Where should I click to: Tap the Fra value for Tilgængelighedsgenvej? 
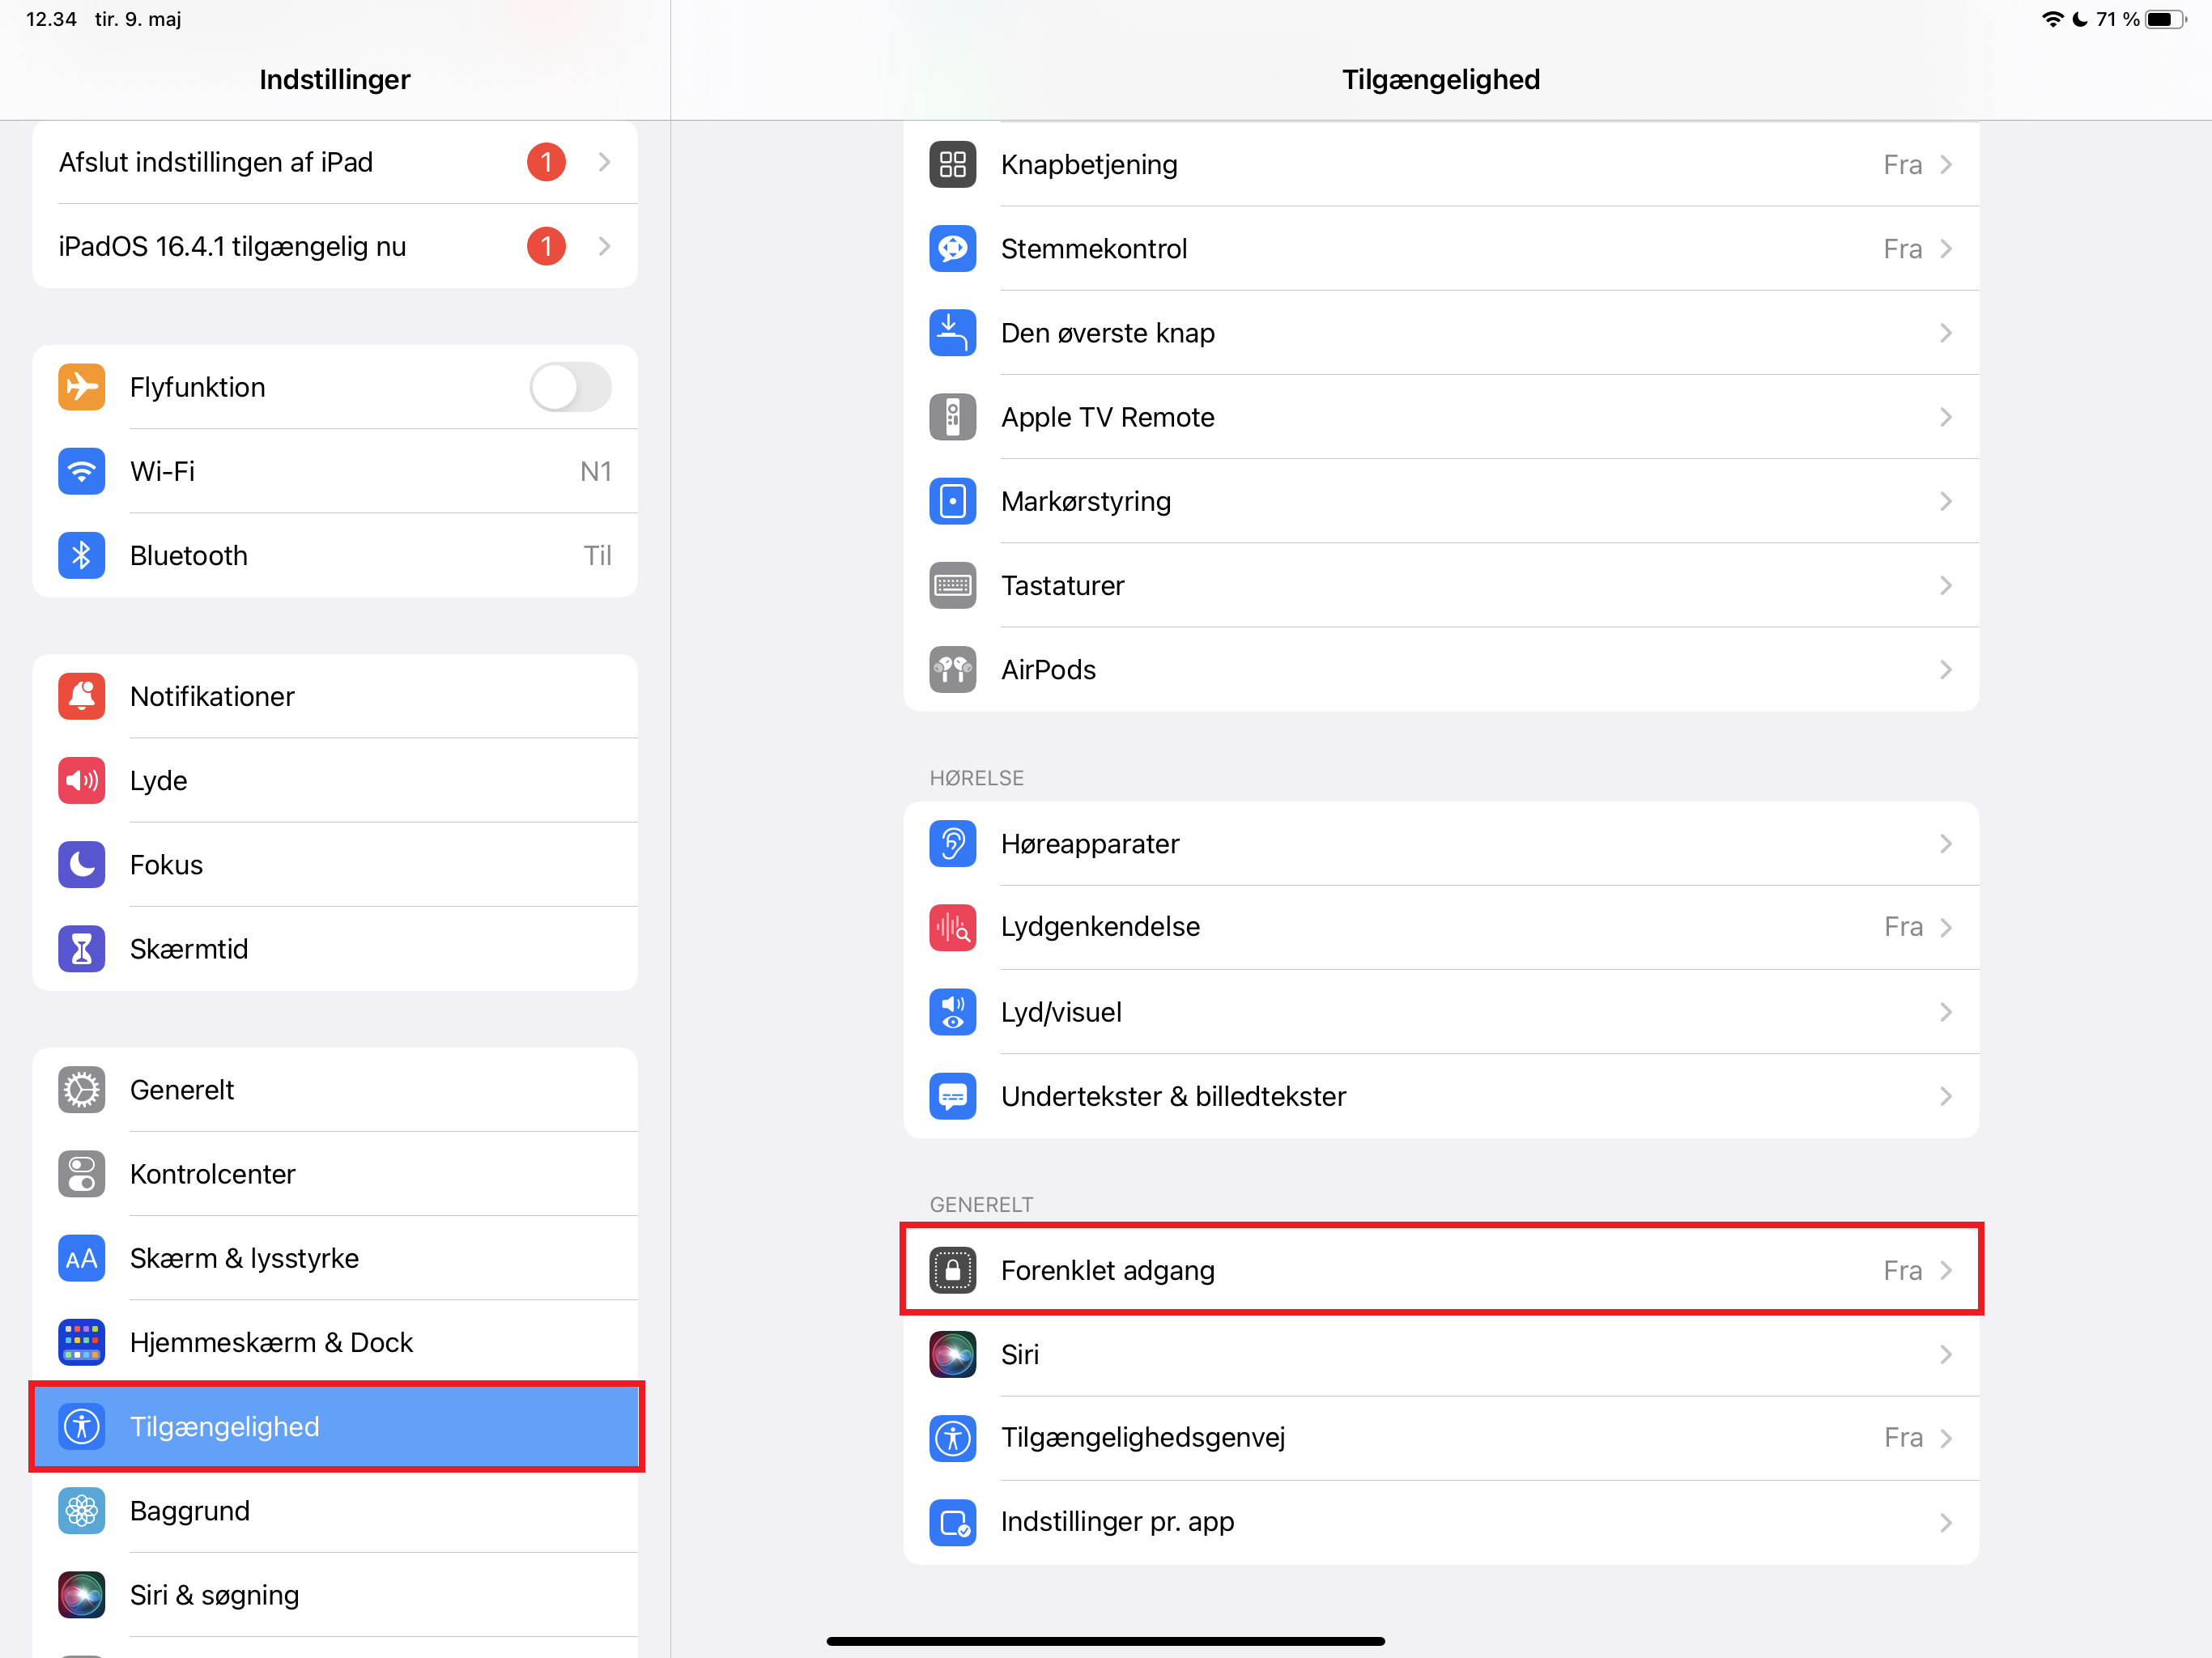coord(1903,1438)
